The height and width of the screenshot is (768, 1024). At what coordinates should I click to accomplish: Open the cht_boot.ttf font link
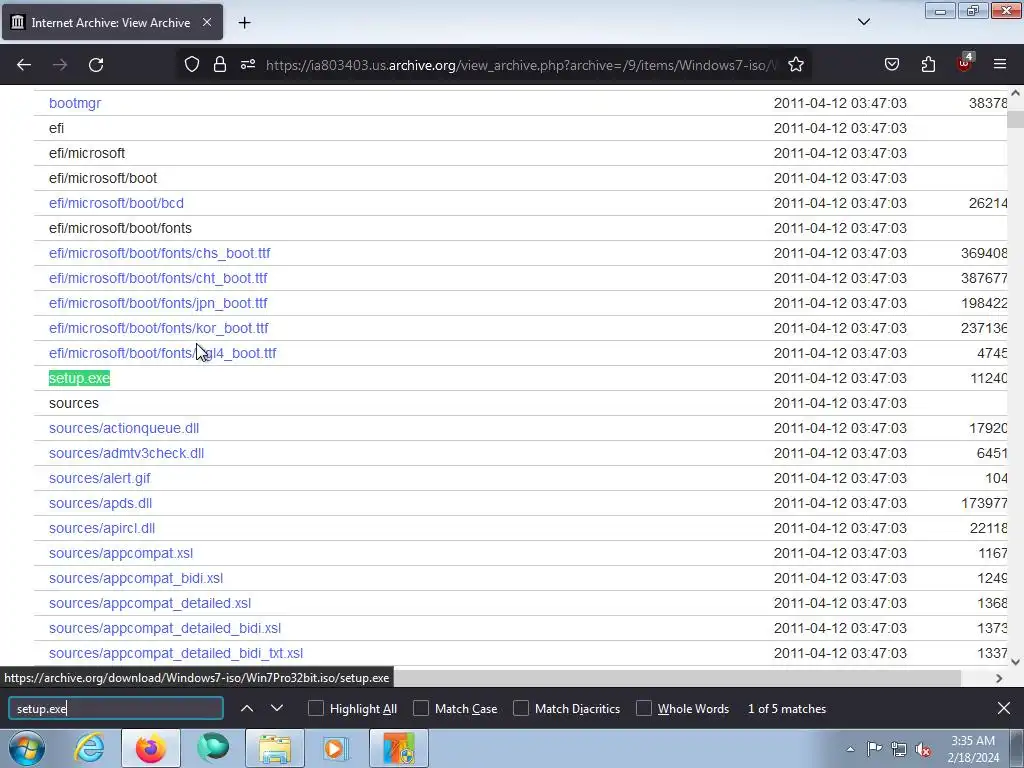(x=158, y=278)
